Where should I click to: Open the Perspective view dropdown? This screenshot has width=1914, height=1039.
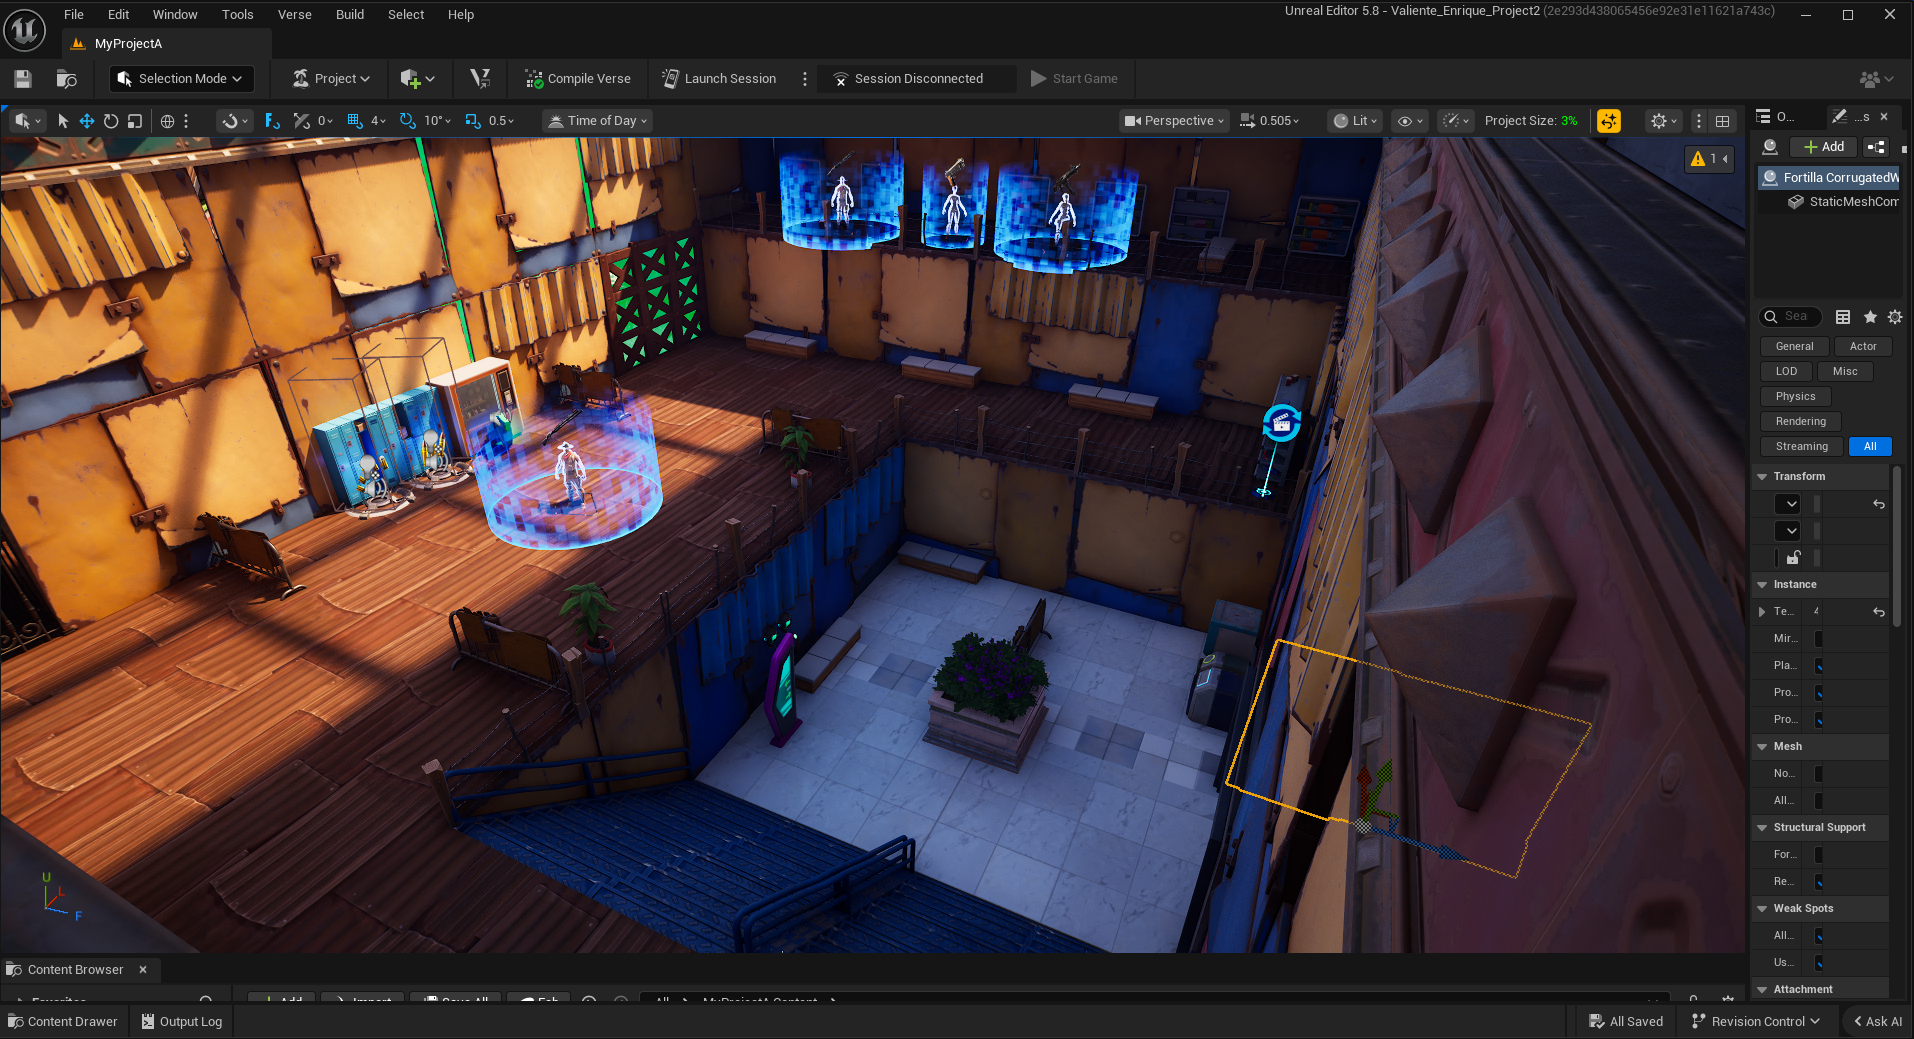click(x=1175, y=121)
